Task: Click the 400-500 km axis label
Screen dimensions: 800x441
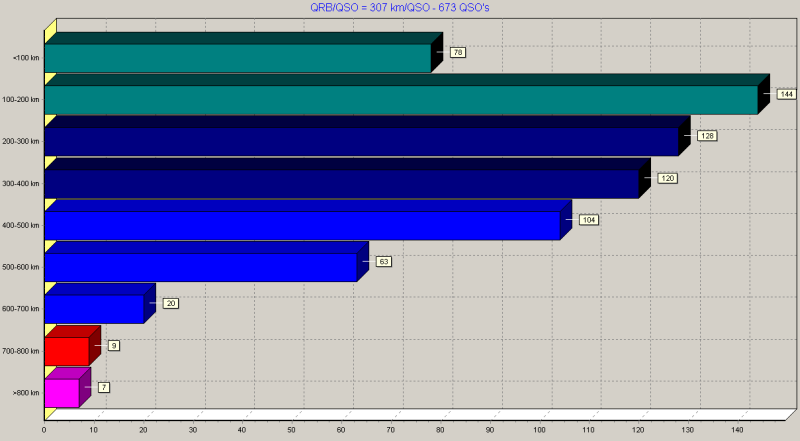Action: [x=20, y=225]
